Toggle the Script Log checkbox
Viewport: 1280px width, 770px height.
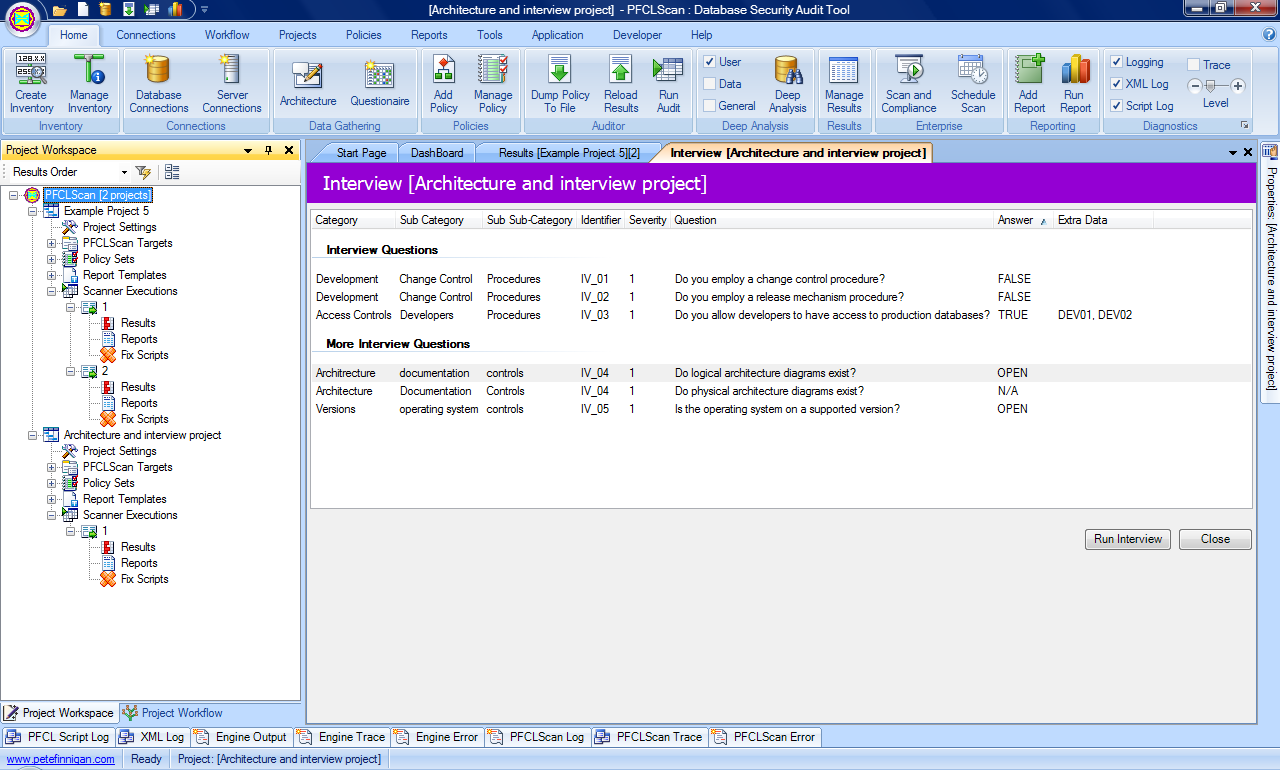(1117, 106)
